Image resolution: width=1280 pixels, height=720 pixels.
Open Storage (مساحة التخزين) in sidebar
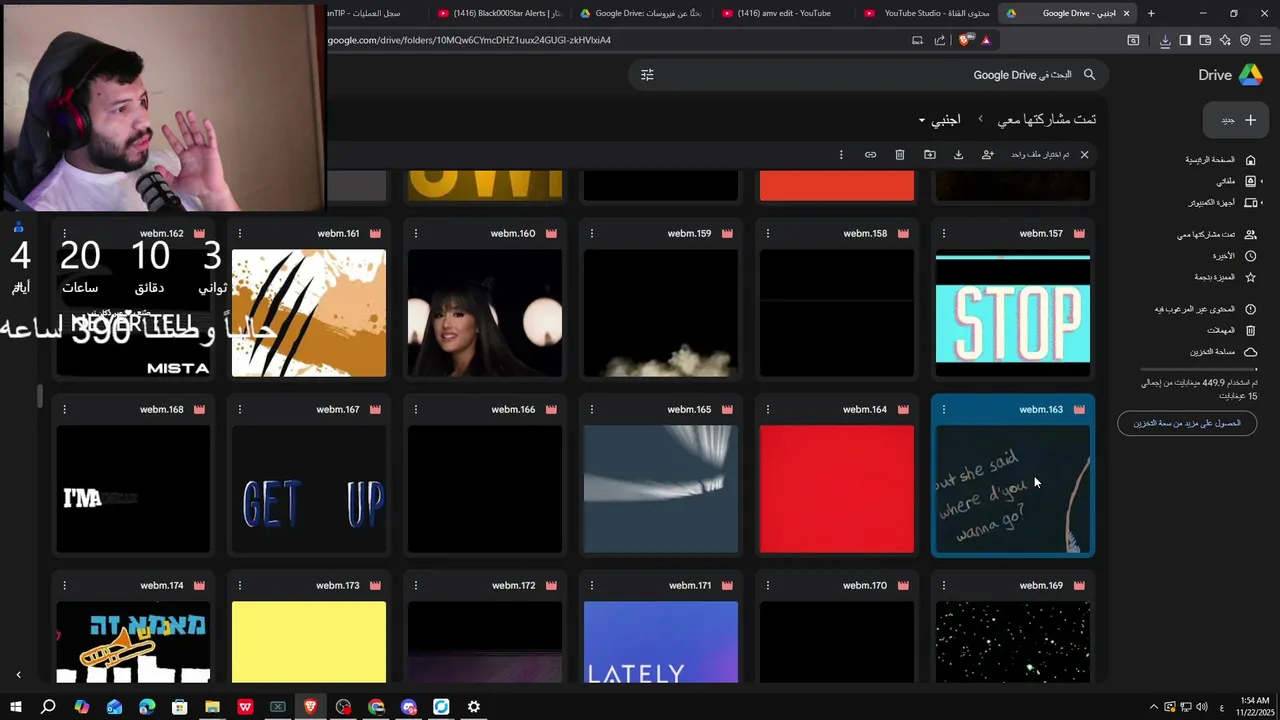click(x=1222, y=352)
